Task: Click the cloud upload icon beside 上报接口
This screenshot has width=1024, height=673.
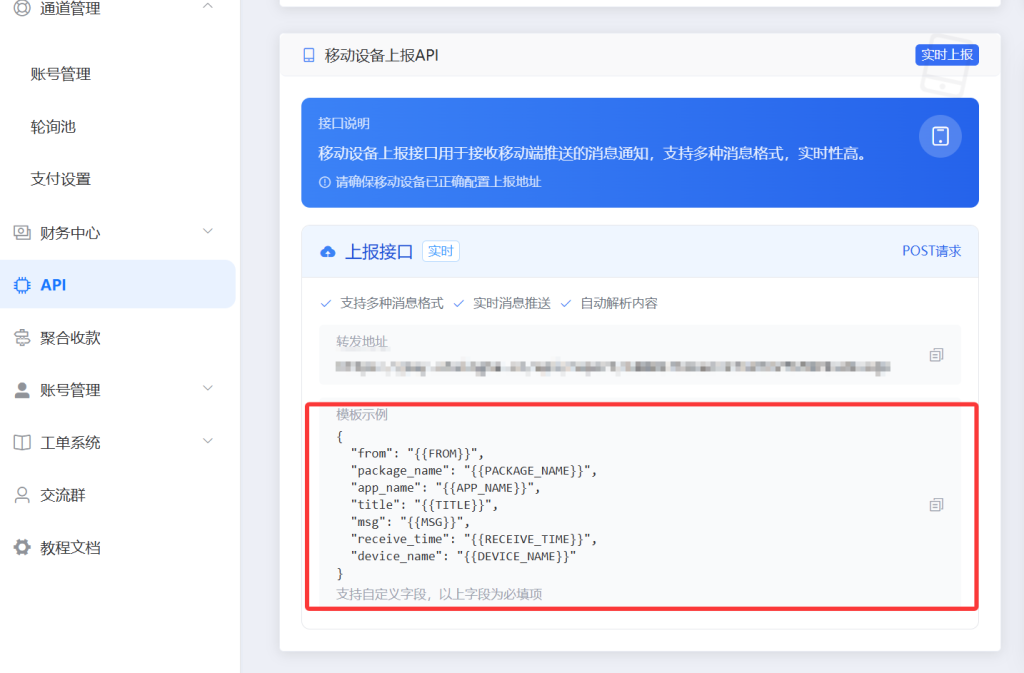Action: (327, 252)
